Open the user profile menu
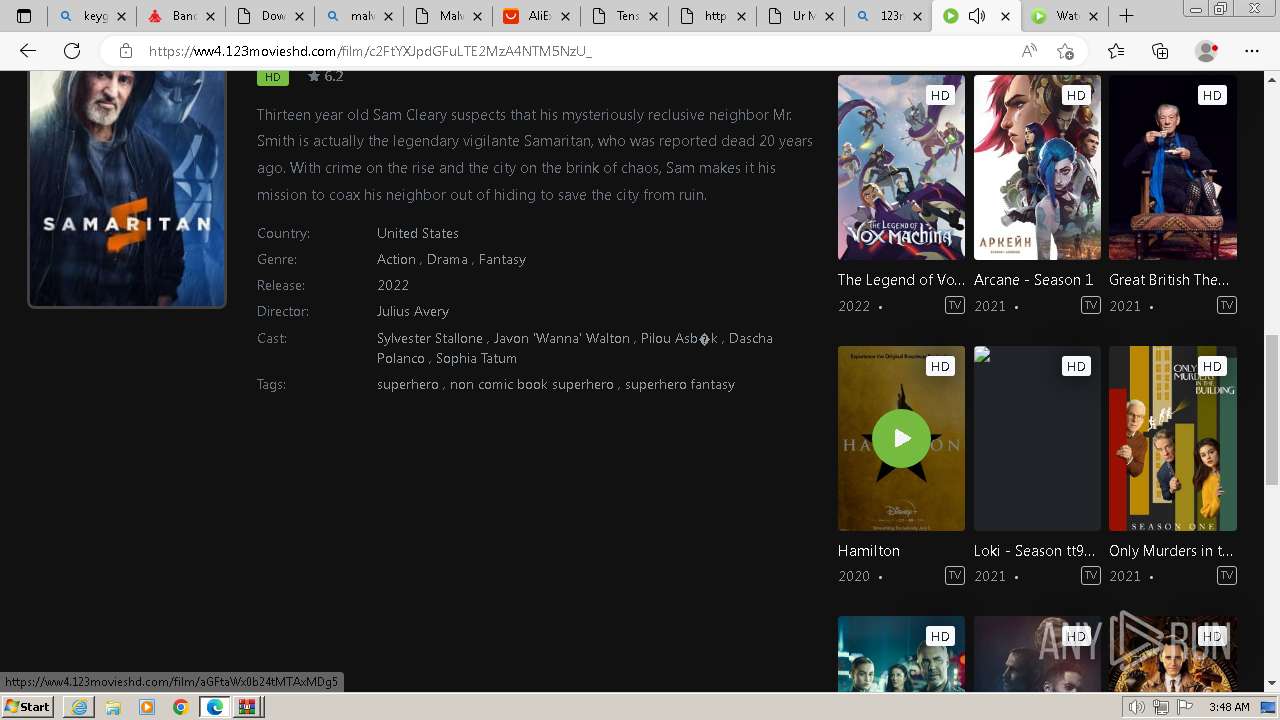 pos(1207,51)
